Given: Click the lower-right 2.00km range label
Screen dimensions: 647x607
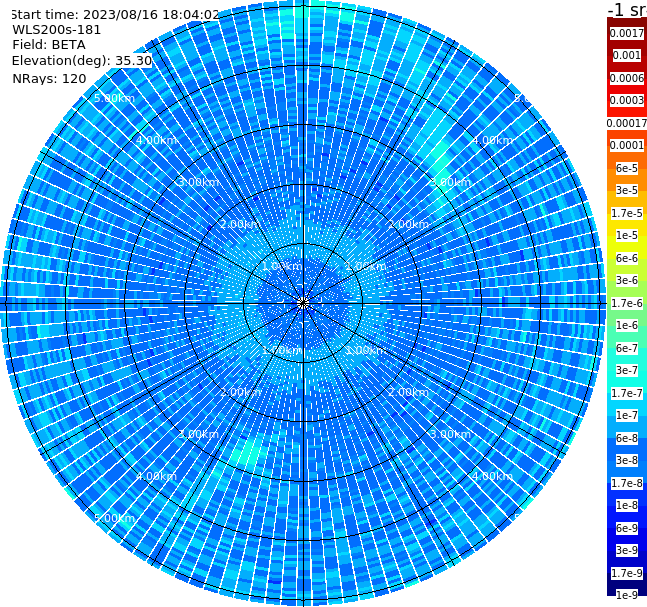Looking at the screenshot, I should (x=409, y=392).
